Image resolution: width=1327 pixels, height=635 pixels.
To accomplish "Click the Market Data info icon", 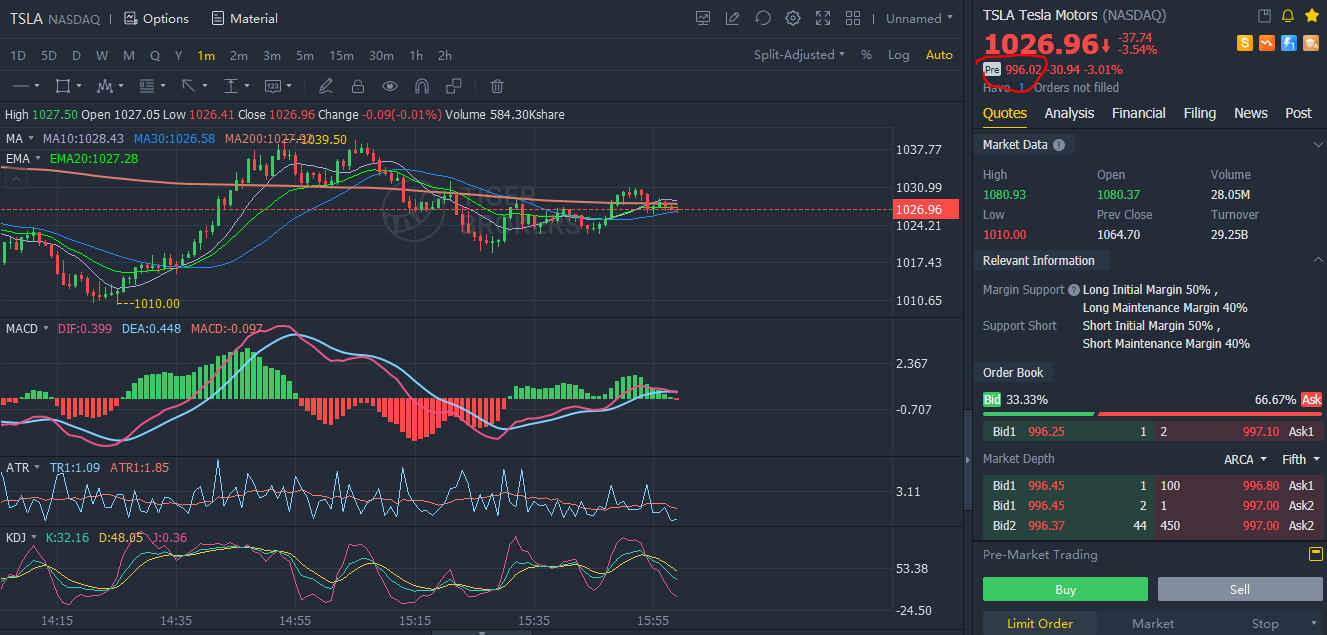I will (1059, 145).
